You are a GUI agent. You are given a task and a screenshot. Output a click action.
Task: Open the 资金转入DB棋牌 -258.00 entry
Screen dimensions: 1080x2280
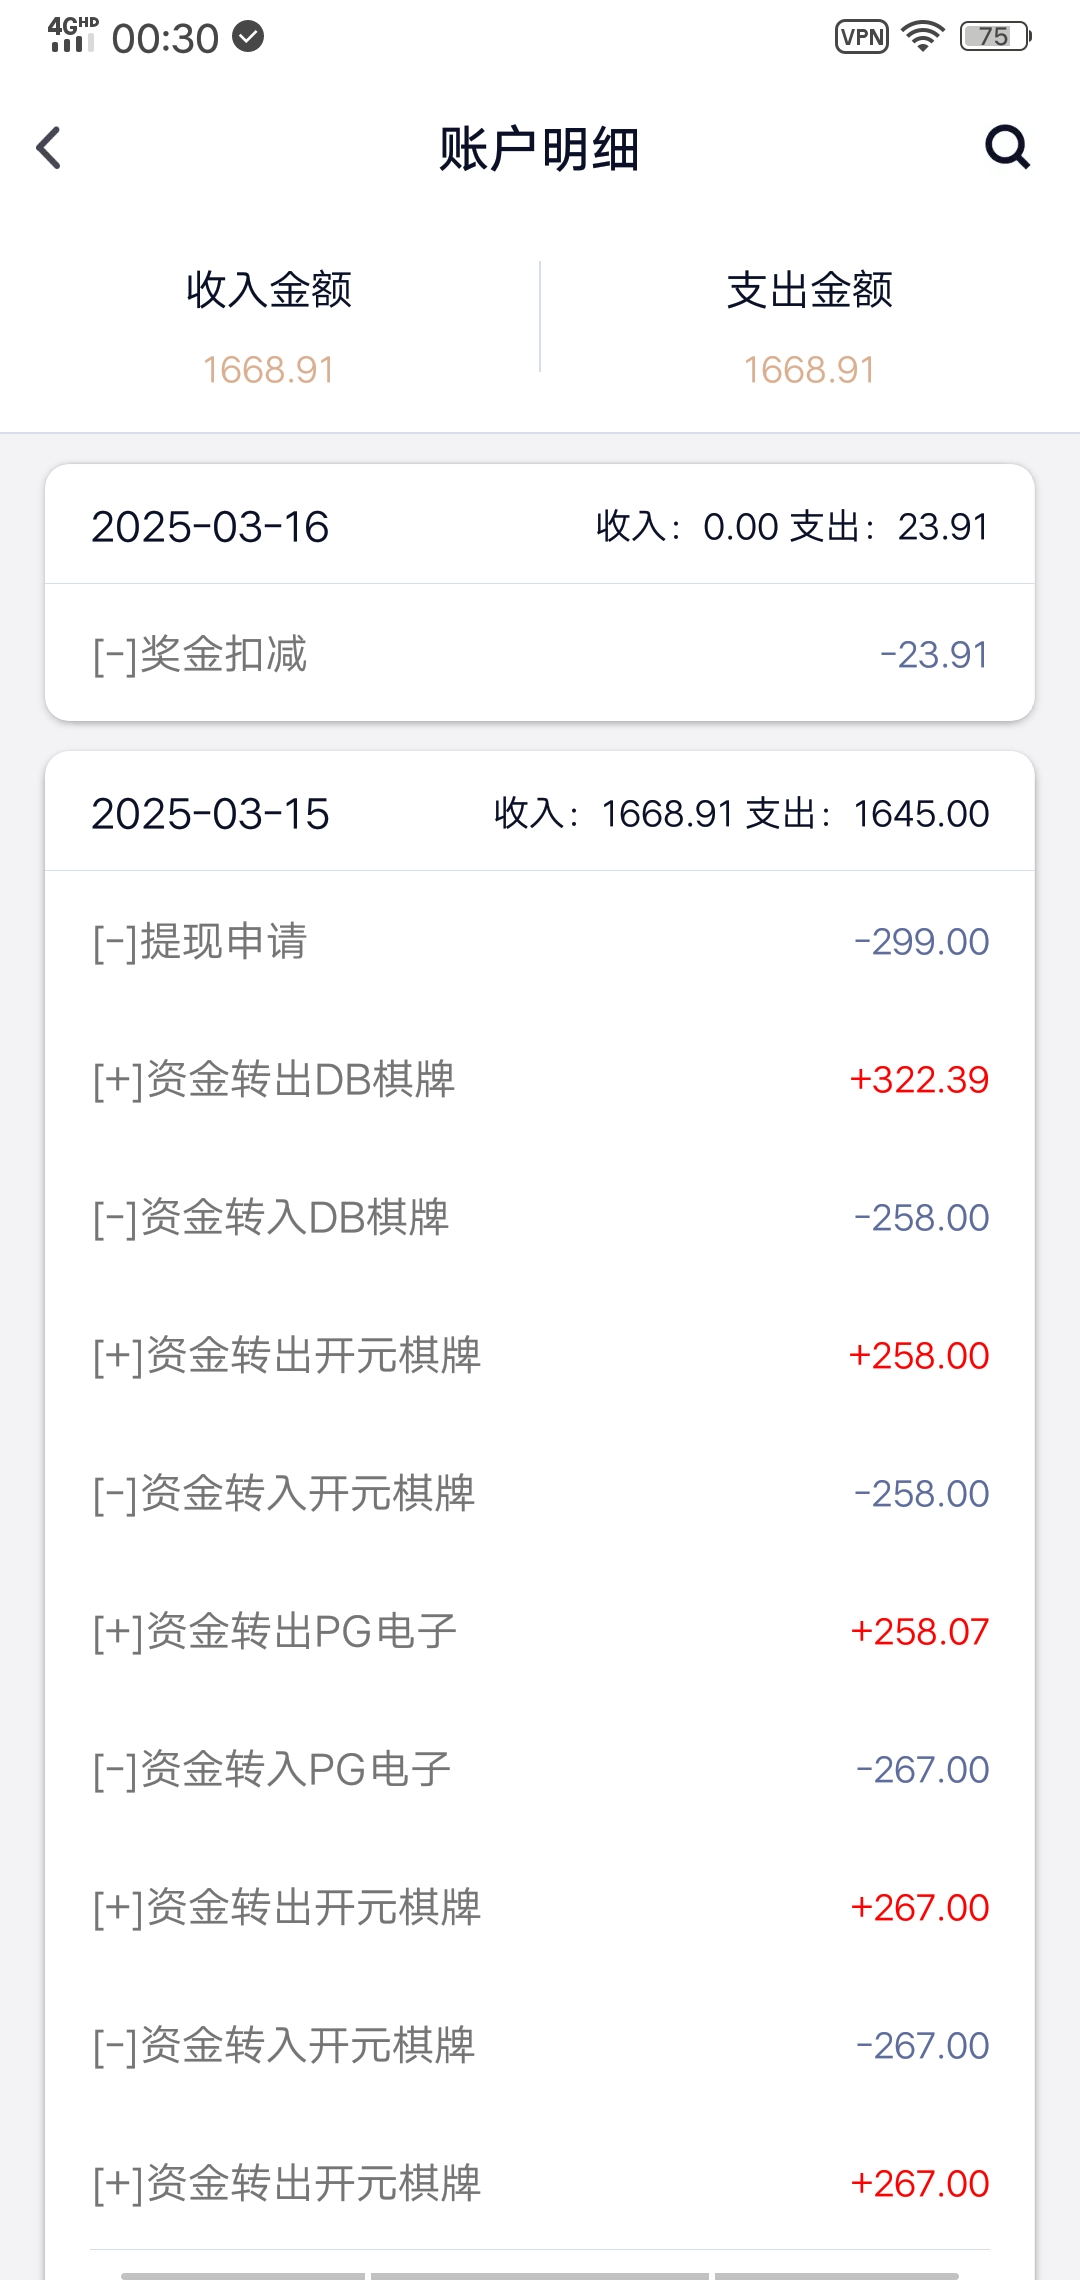(x=540, y=1218)
